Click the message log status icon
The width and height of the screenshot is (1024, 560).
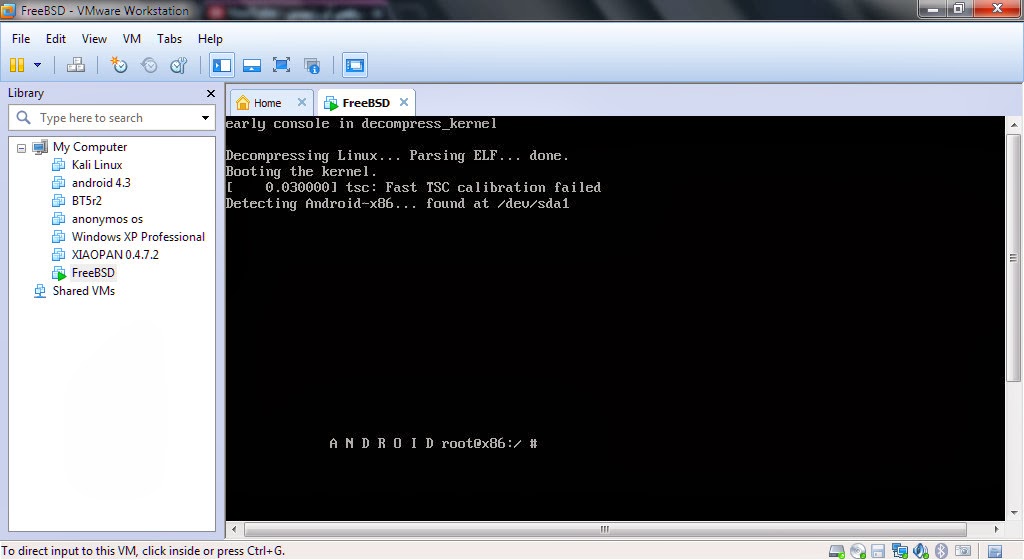(995, 552)
